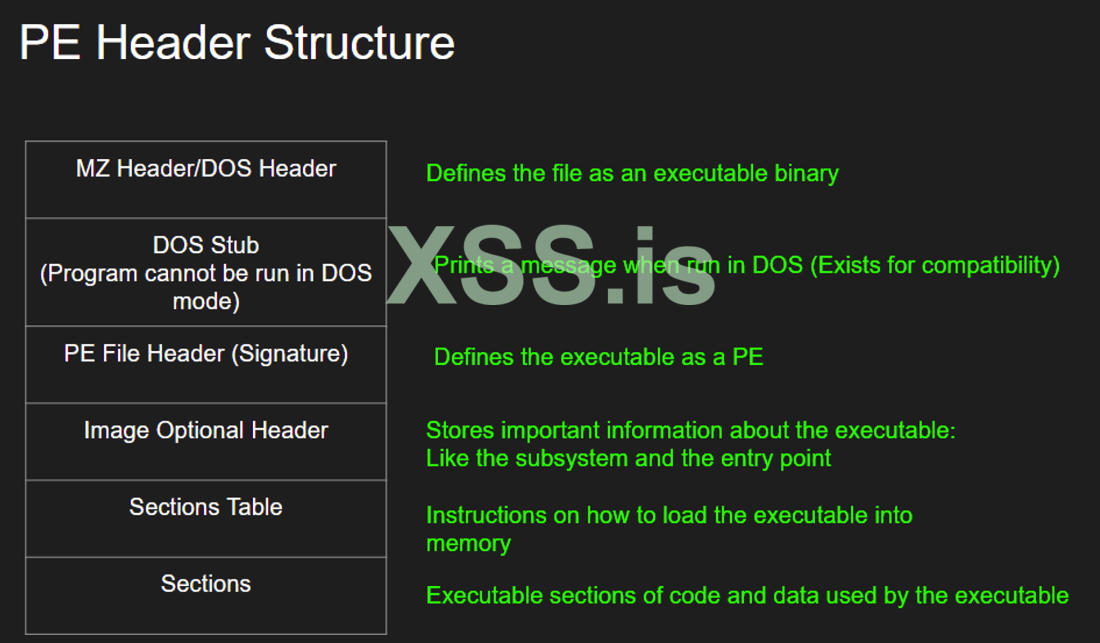Click "Defines the executable as a PE" text
The height and width of the screenshot is (643, 1100).
(598, 357)
